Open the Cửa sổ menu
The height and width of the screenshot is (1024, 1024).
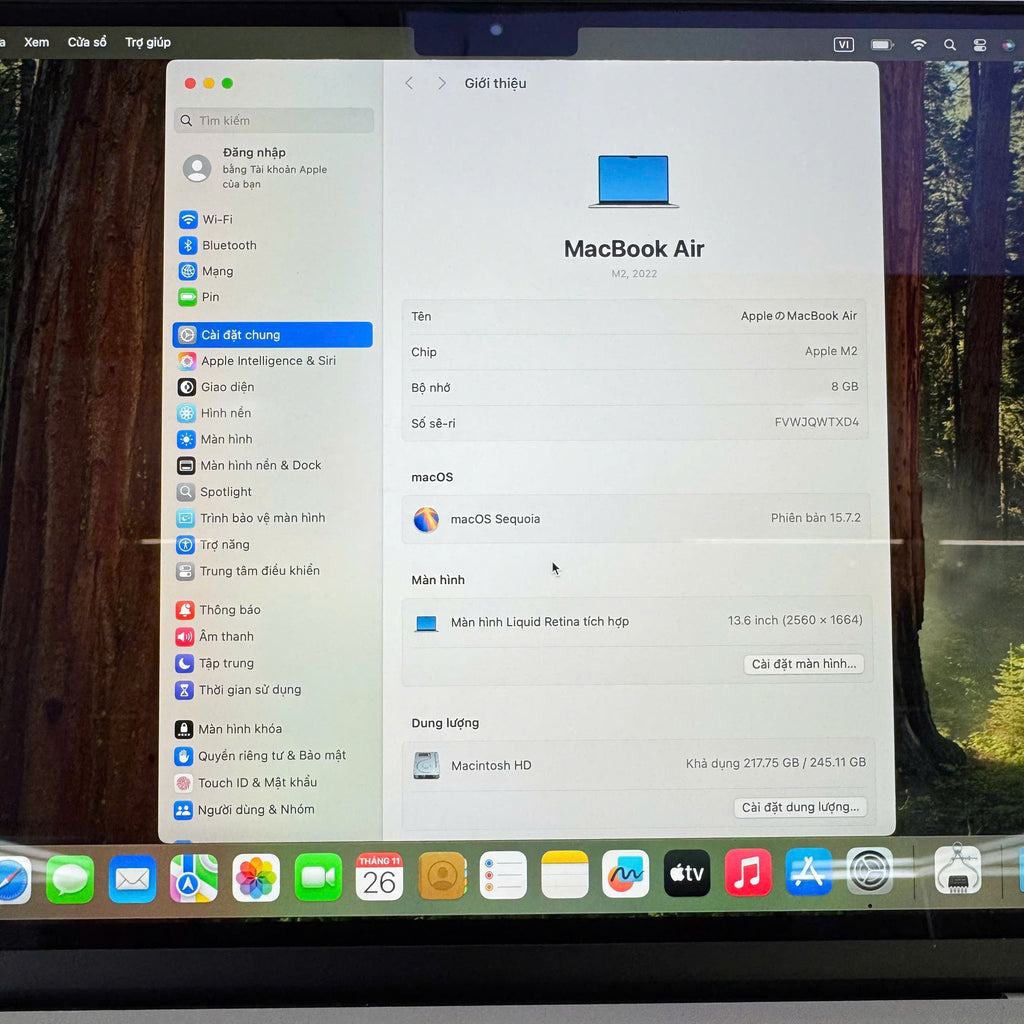click(87, 43)
